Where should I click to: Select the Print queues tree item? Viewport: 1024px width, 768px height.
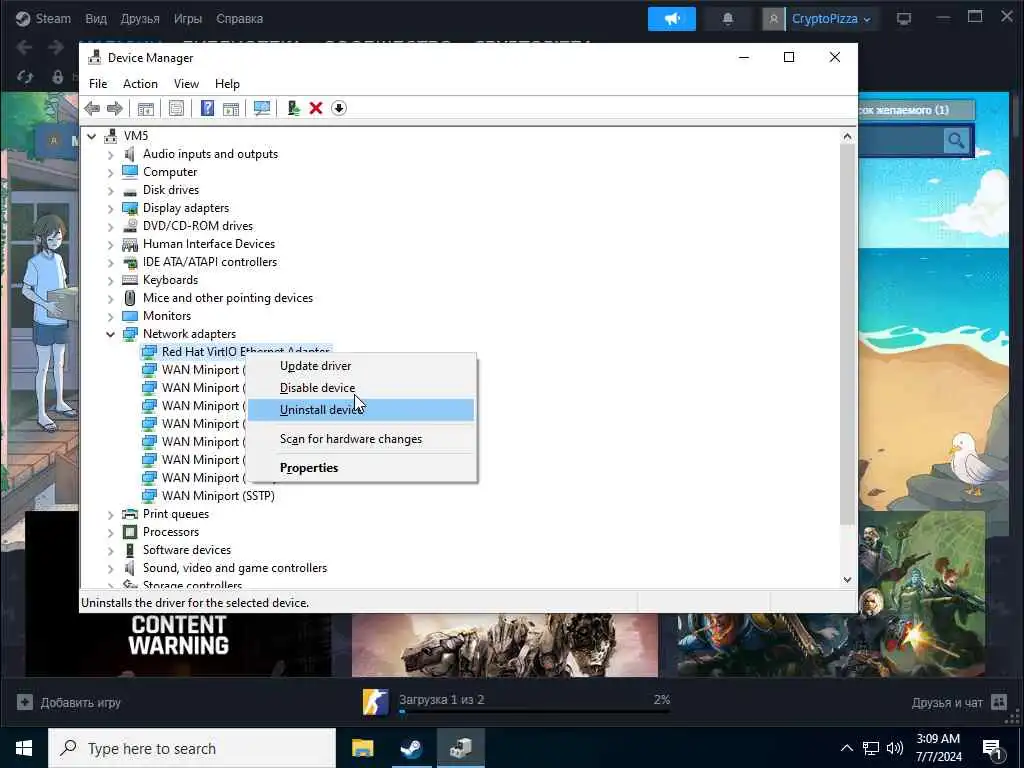[176, 514]
